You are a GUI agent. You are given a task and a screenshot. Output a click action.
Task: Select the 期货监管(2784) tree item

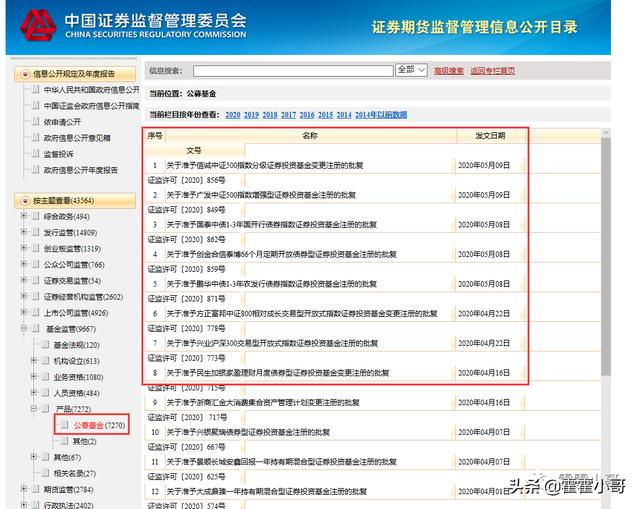click(x=68, y=489)
